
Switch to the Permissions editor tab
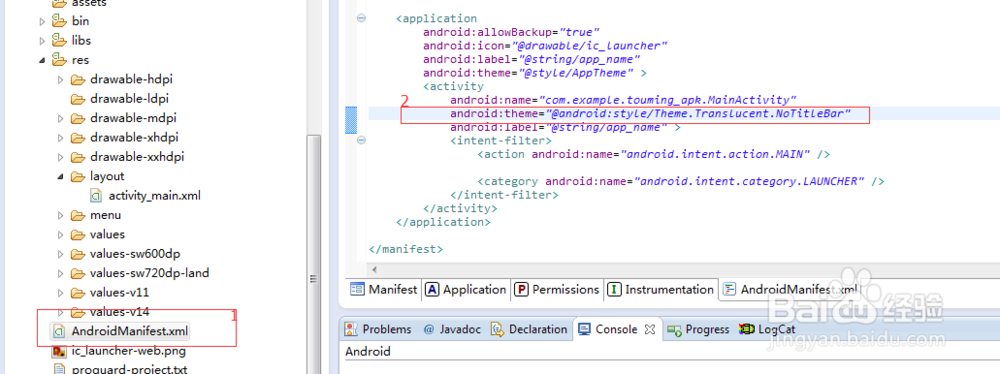click(557, 289)
